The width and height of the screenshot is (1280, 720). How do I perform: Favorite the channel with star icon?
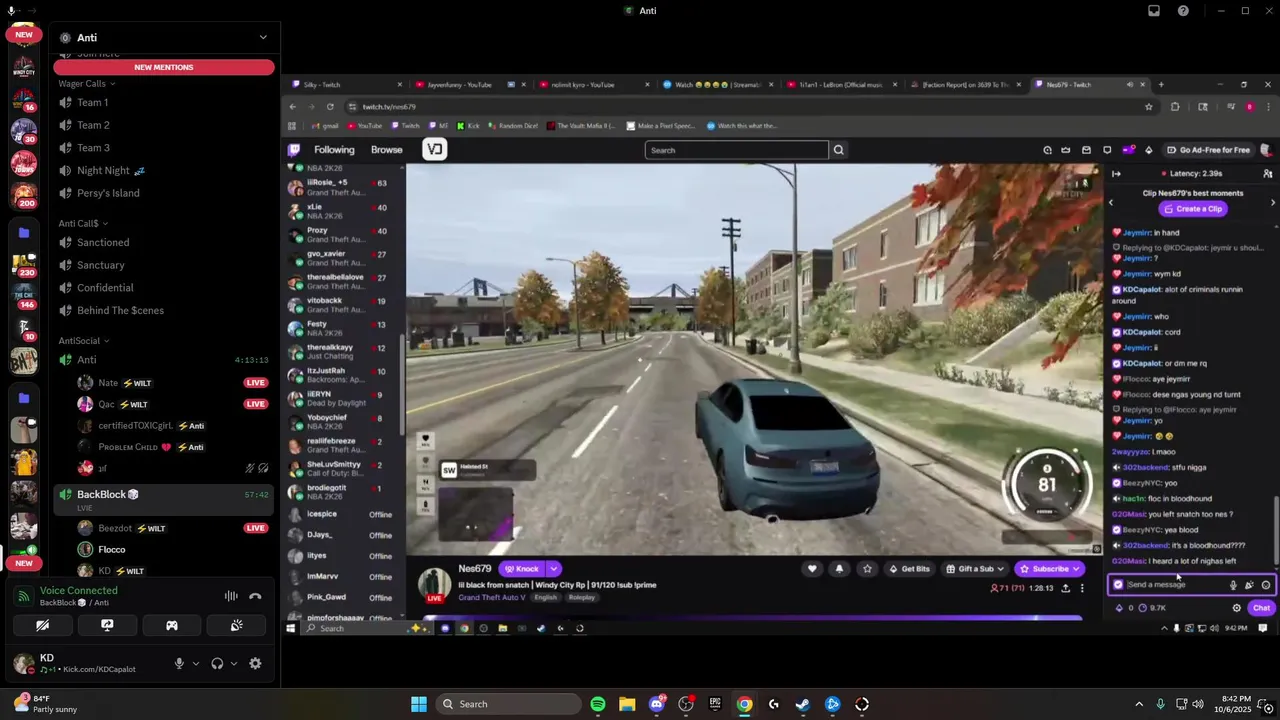(867, 569)
